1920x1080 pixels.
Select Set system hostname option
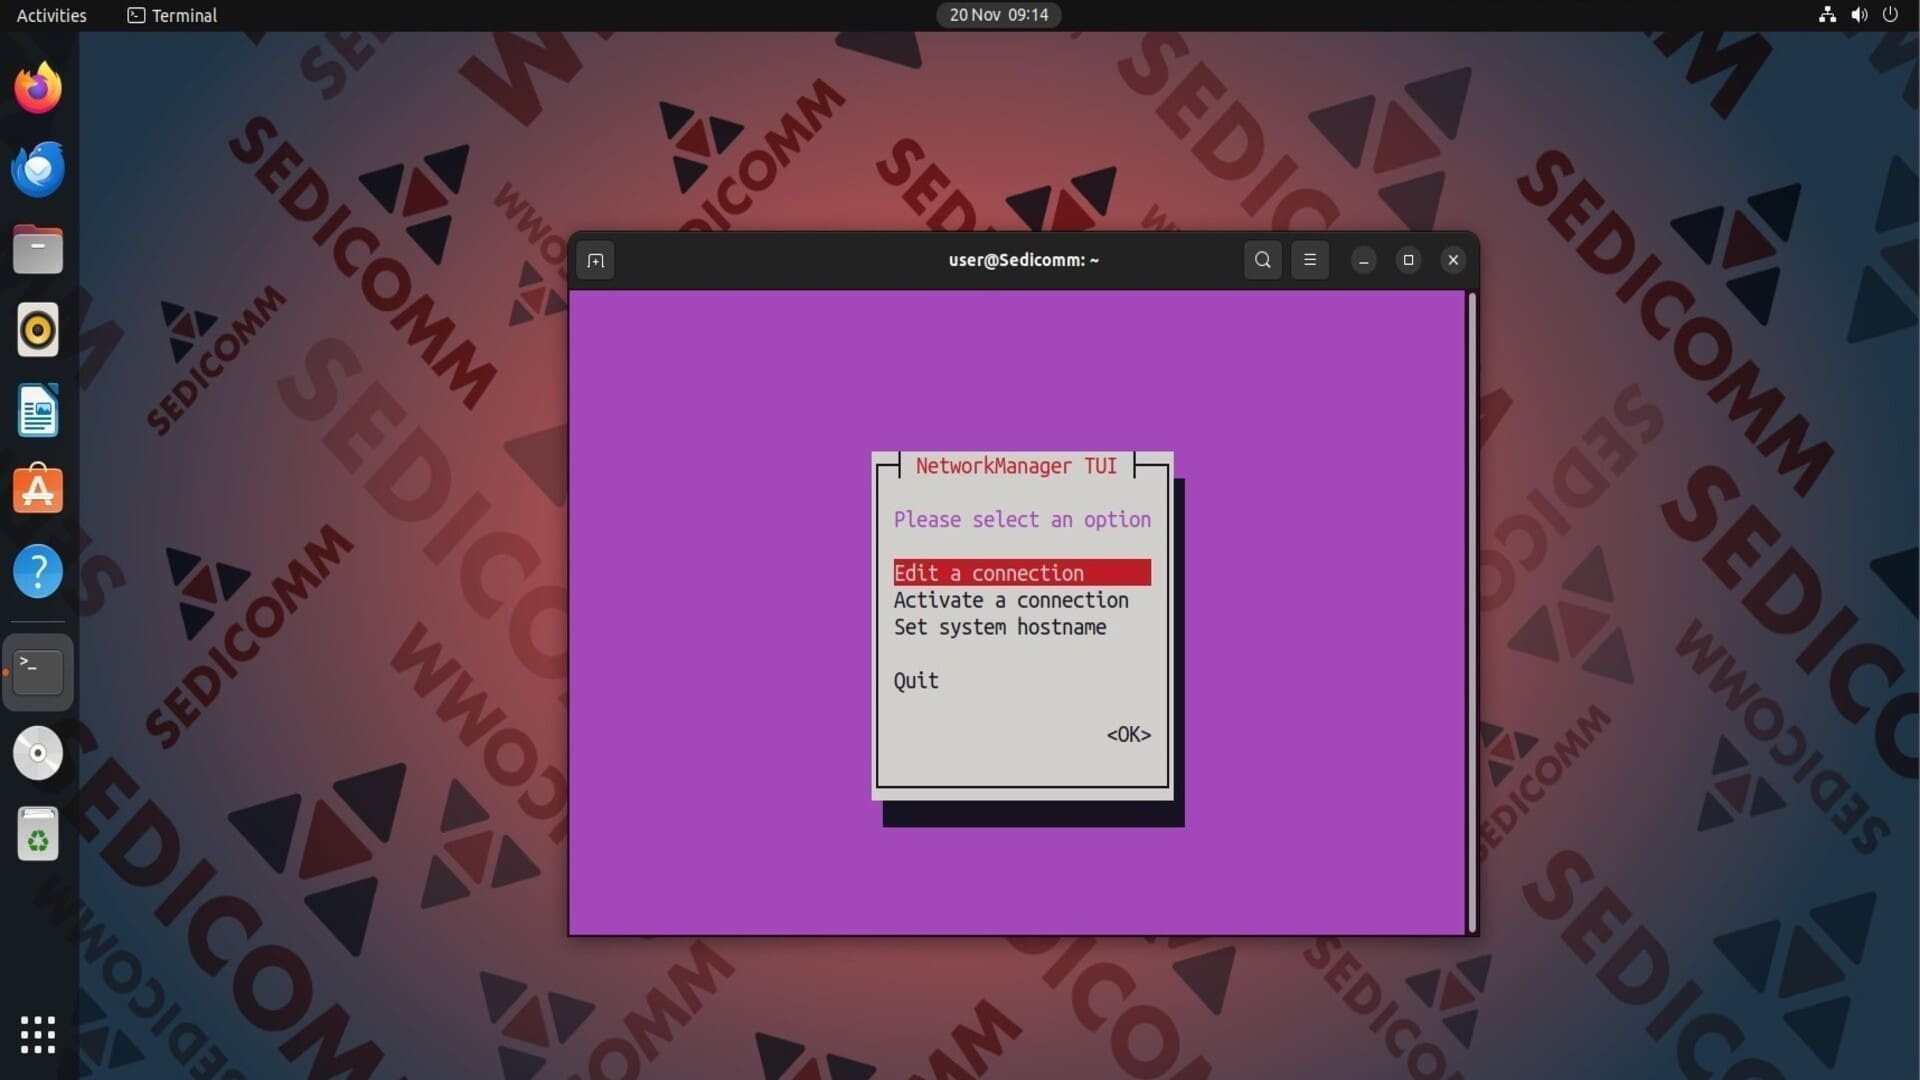(1000, 627)
